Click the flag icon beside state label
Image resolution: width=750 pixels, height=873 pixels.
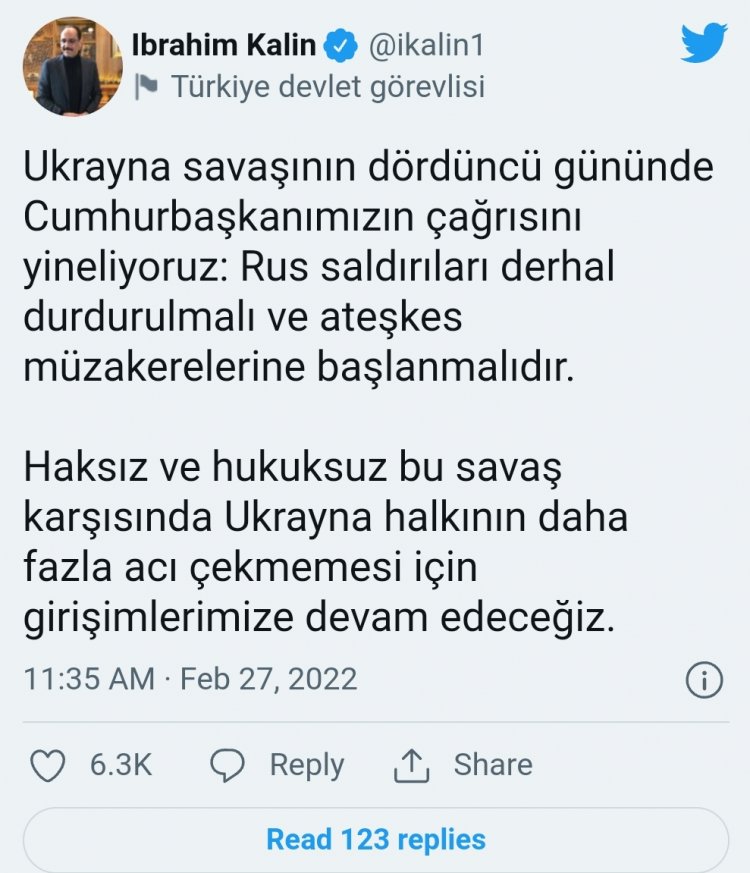148,87
